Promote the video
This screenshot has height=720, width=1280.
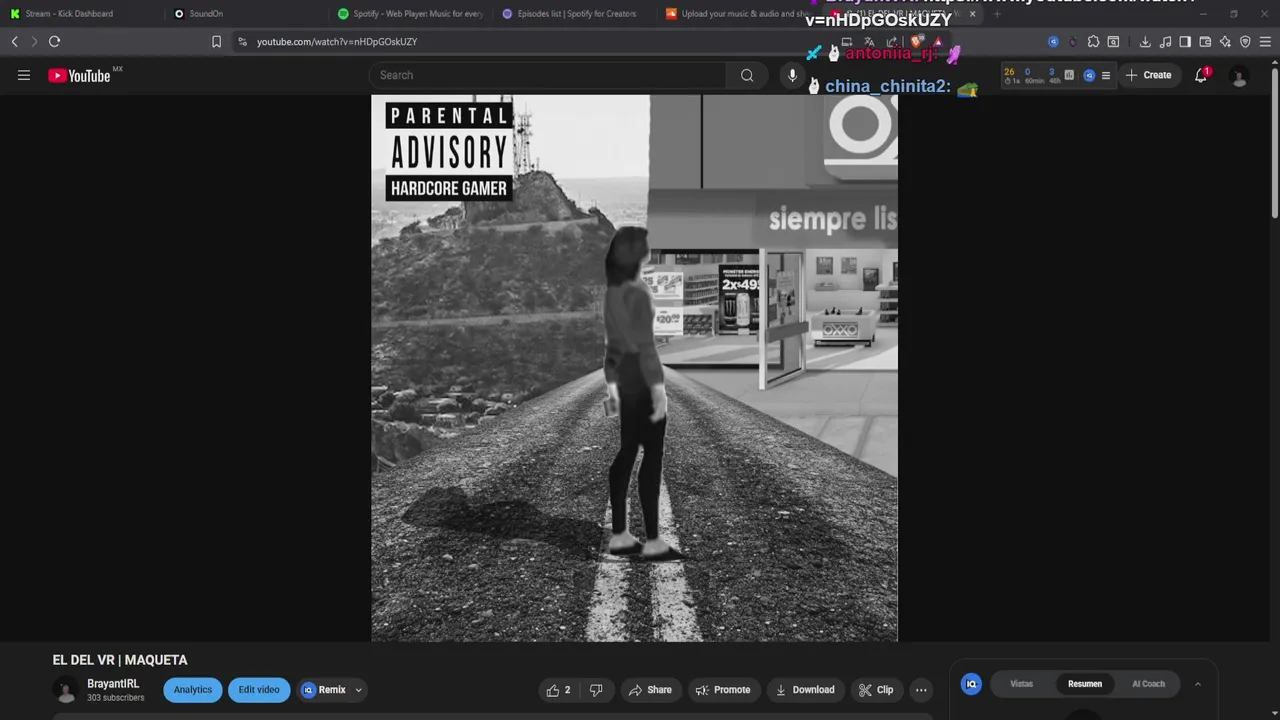[722, 690]
